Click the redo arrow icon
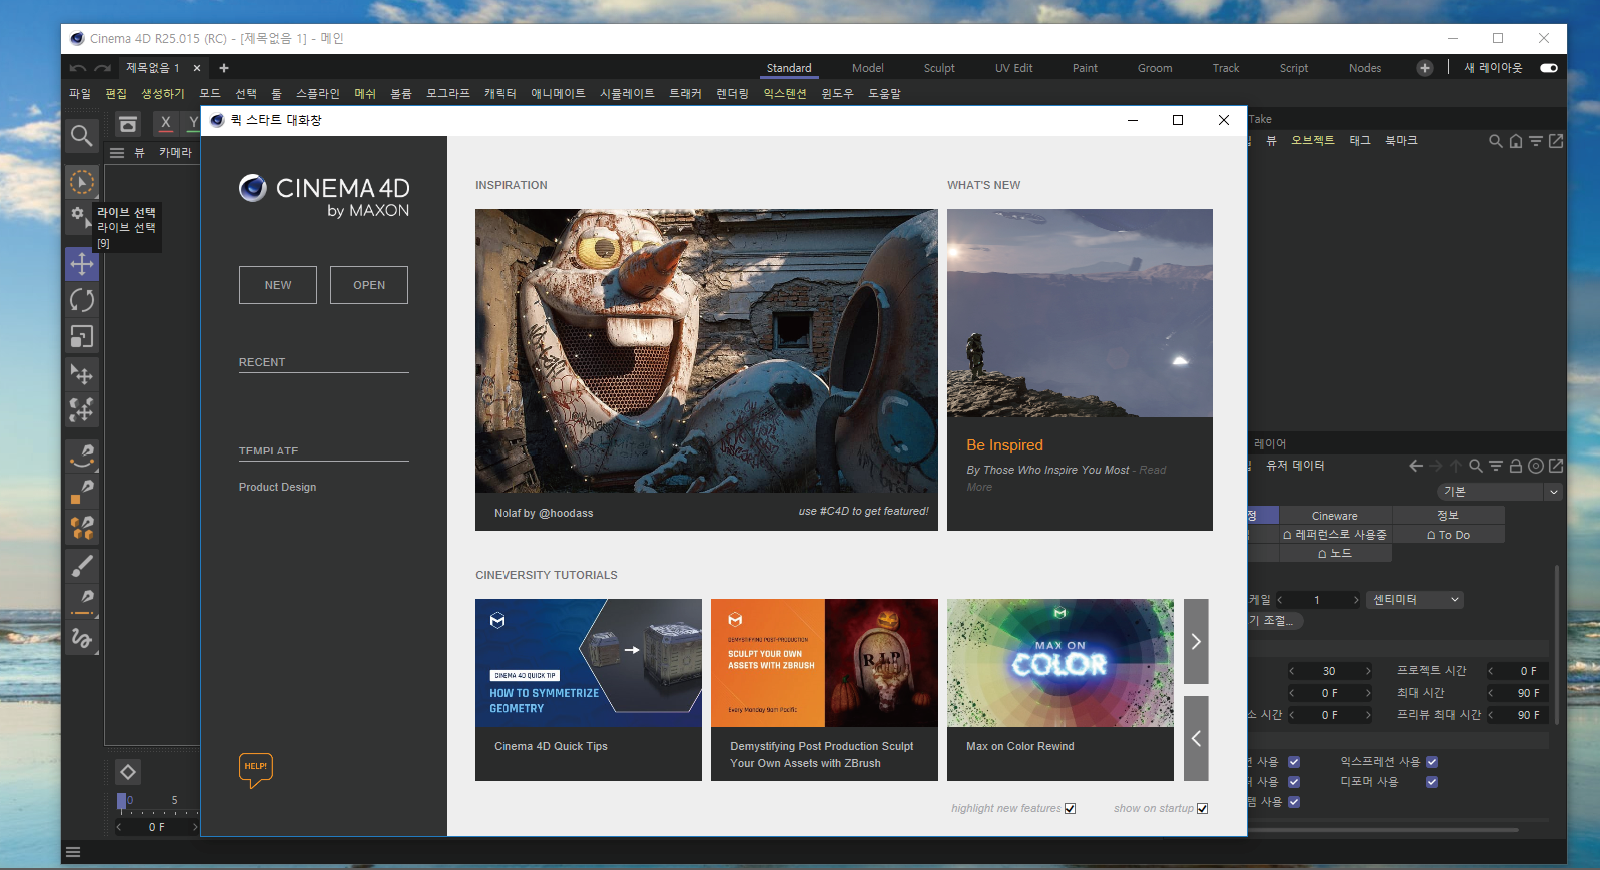Screen dimensions: 1600x870 click(102, 68)
